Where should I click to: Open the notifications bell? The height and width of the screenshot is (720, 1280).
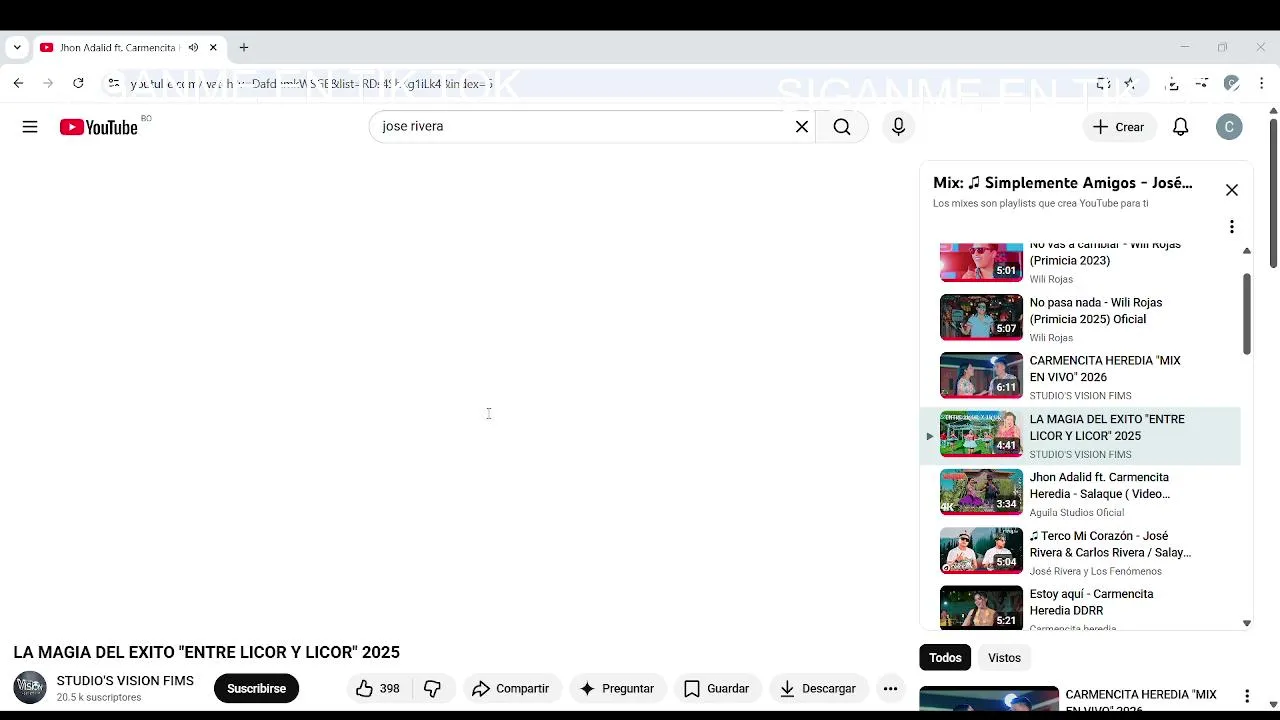1181,127
